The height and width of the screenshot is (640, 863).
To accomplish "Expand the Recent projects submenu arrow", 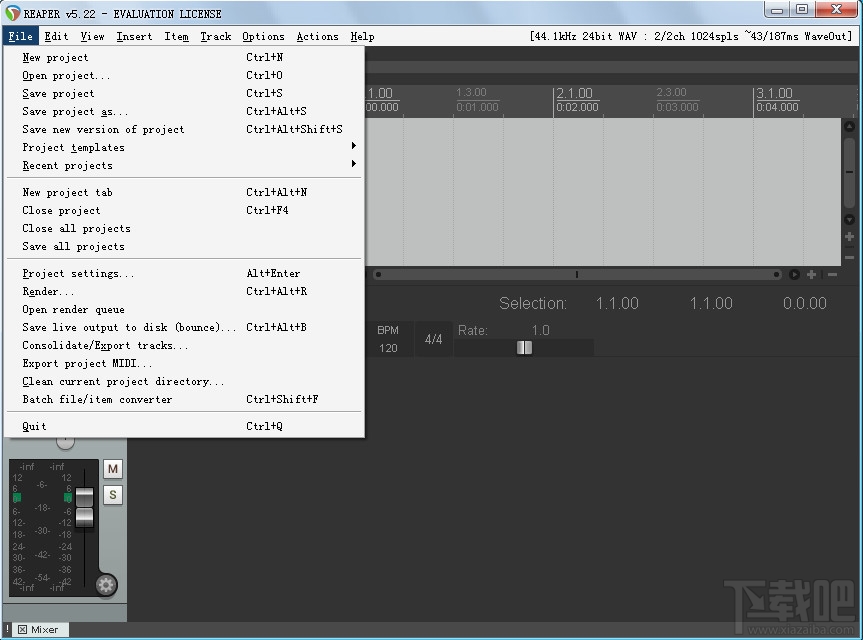I will tap(354, 164).
